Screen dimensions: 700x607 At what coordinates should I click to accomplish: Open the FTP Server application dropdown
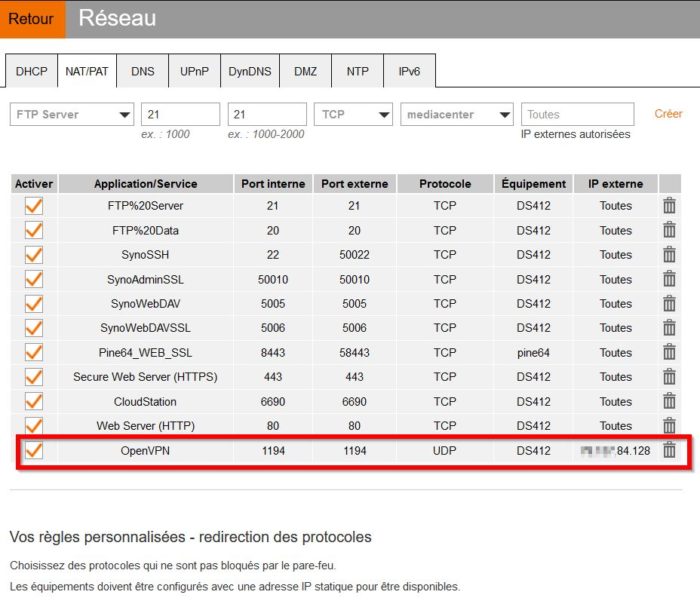coord(71,115)
